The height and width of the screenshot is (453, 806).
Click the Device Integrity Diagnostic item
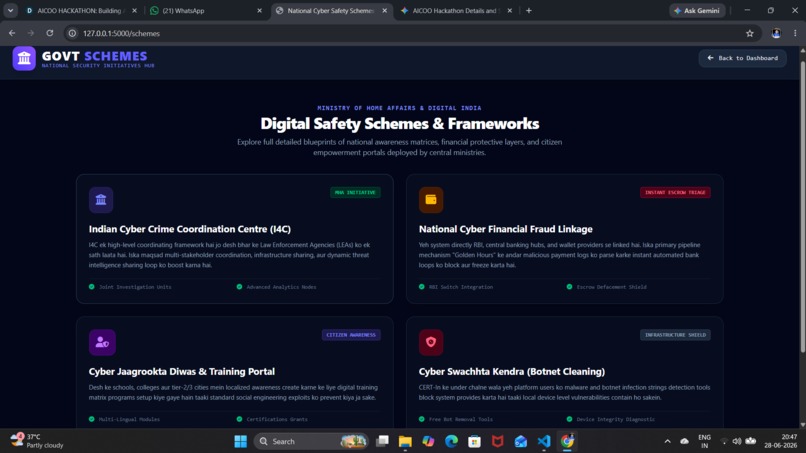click(611, 419)
